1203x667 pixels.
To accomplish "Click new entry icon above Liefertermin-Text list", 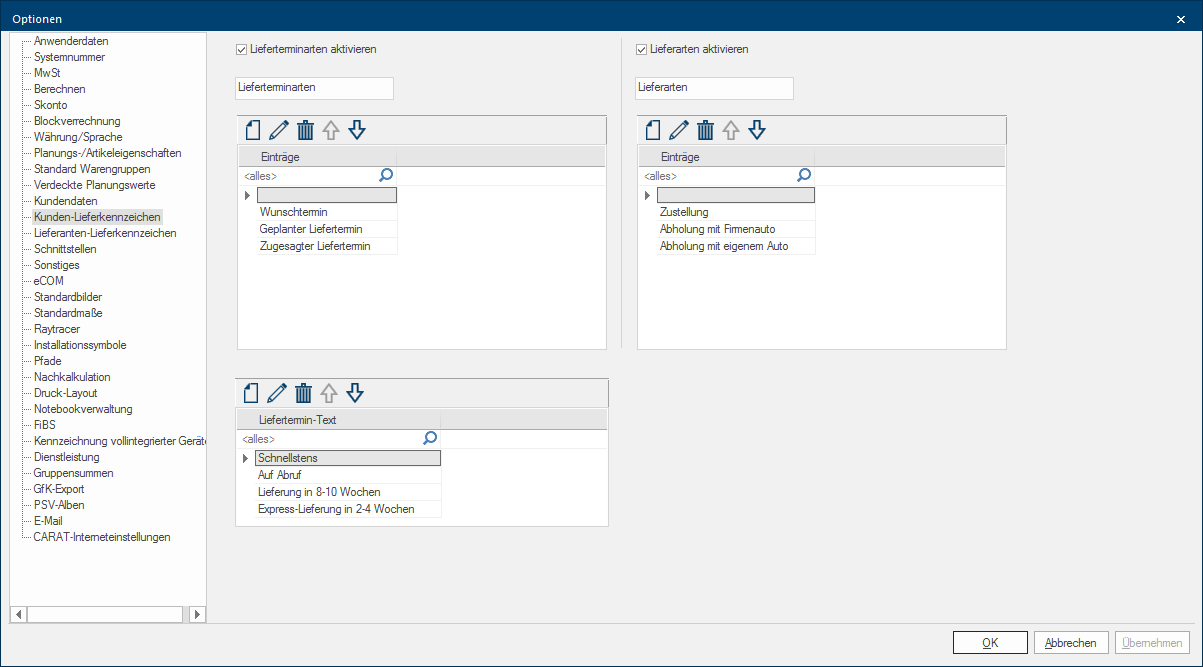I will pyautogui.click(x=252, y=393).
